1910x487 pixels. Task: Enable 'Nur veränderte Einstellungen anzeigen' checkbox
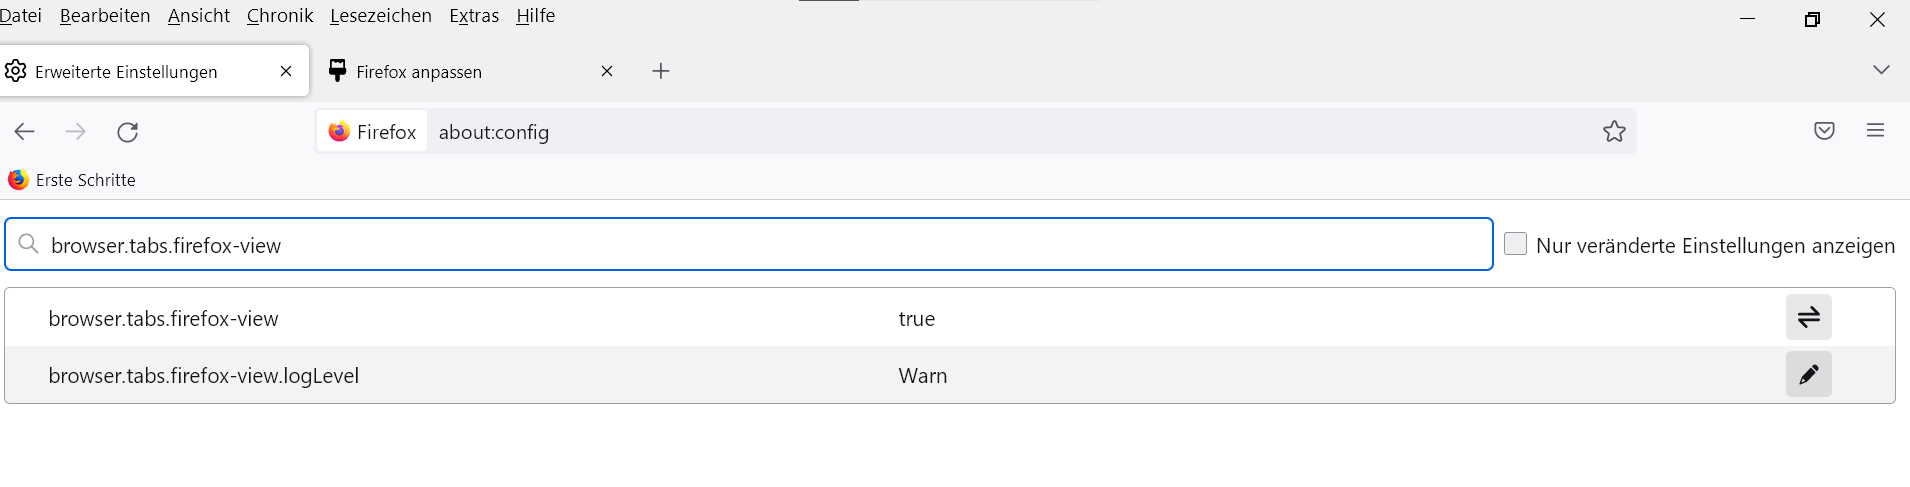(1516, 244)
